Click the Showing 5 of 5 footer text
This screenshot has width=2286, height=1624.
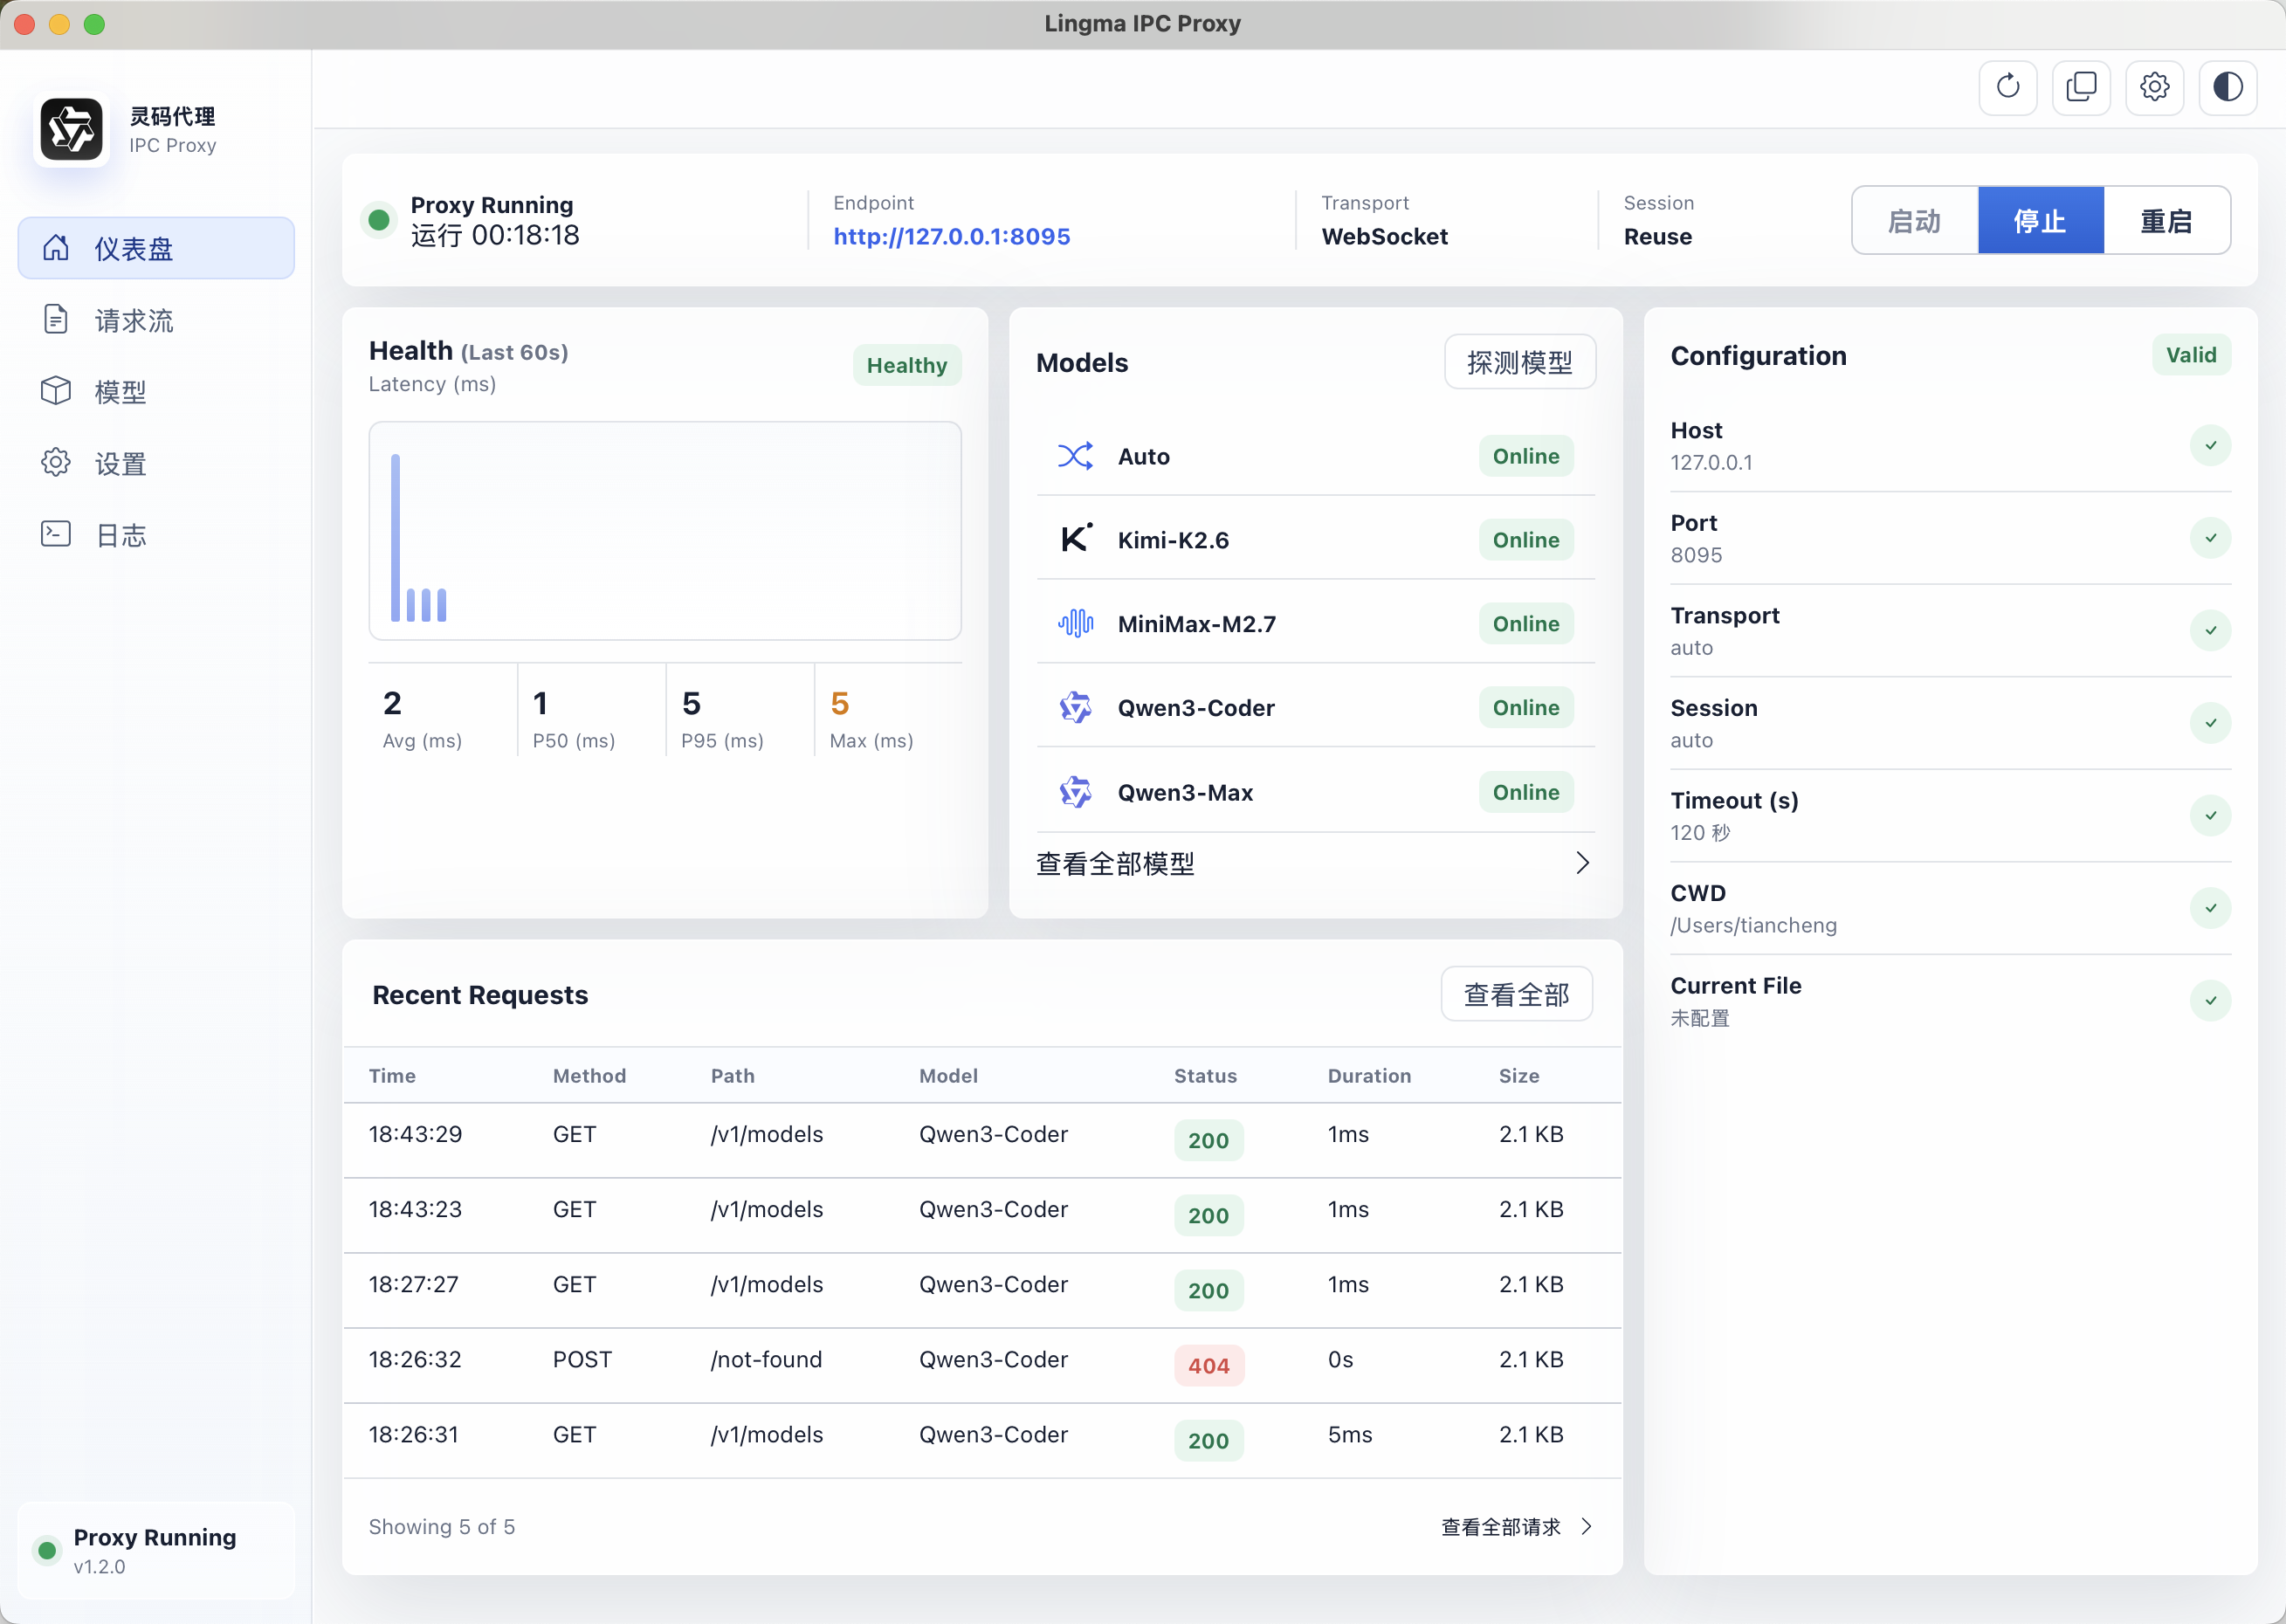tap(441, 1527)
